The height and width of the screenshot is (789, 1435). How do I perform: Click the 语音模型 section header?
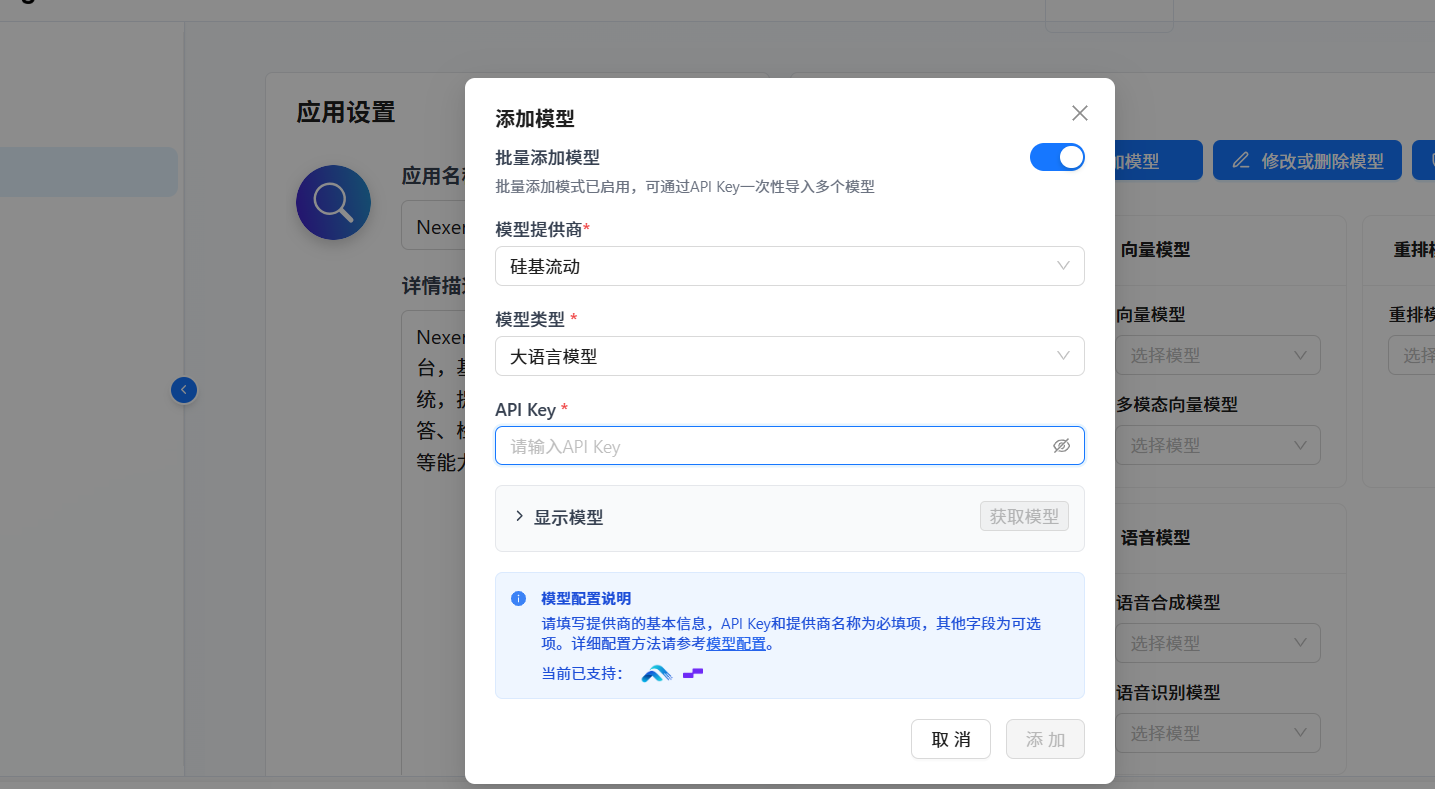pos(1155,538)
